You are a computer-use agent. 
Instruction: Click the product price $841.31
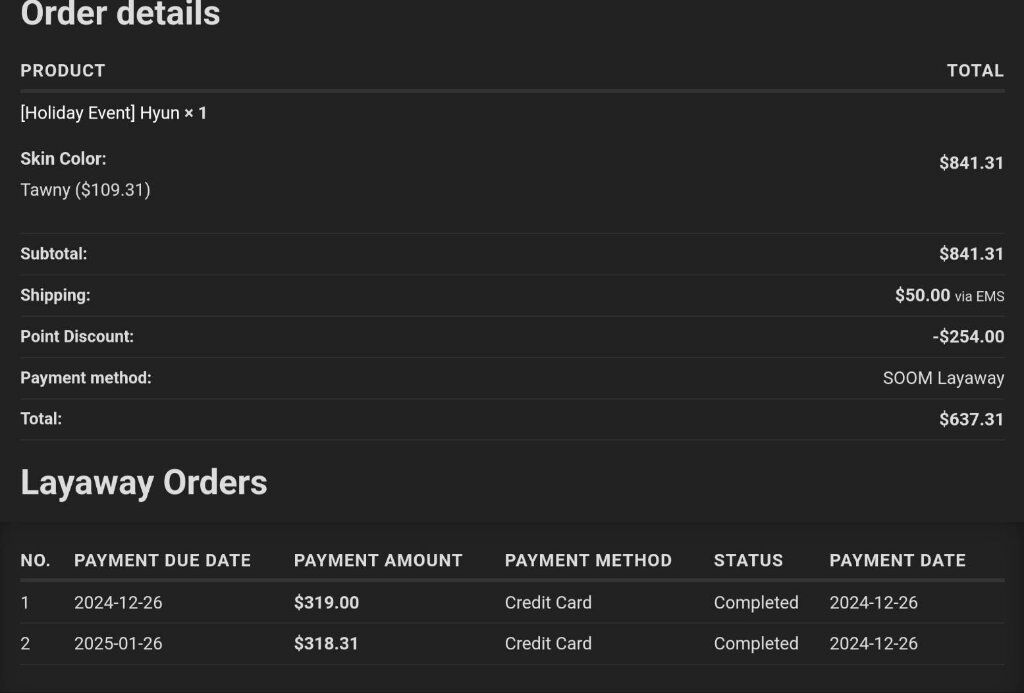(x=971, y=163)
